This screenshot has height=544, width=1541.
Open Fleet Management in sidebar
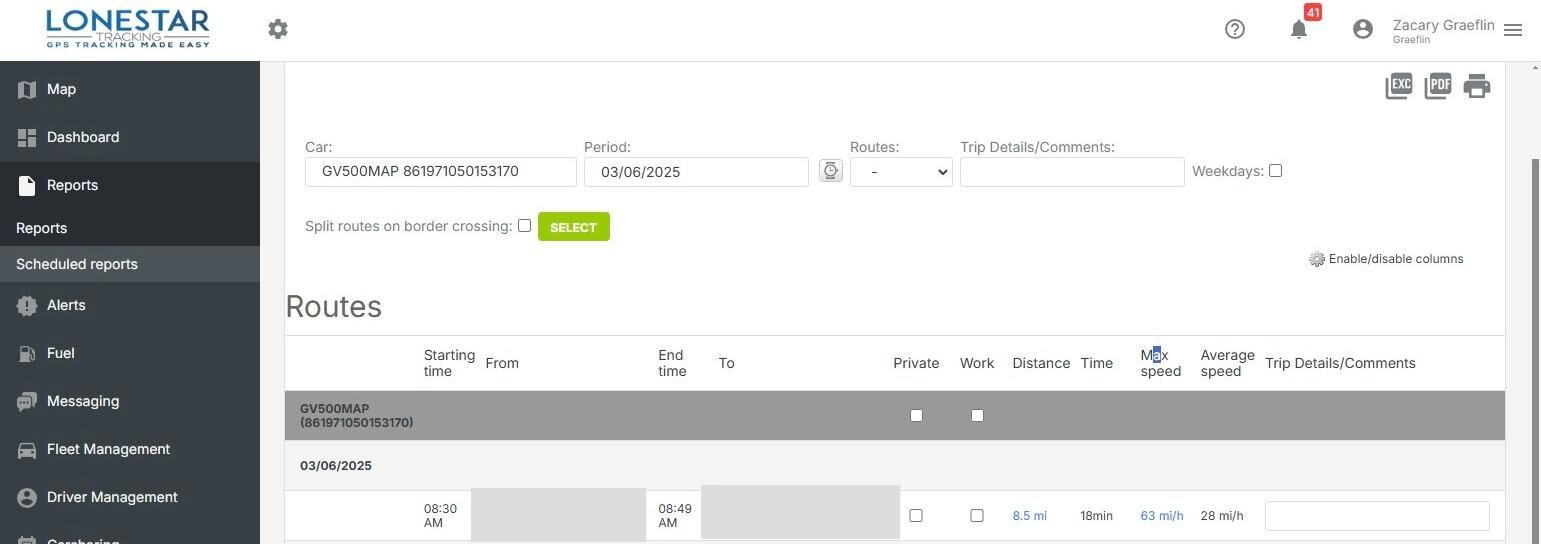tap(108, 449)
